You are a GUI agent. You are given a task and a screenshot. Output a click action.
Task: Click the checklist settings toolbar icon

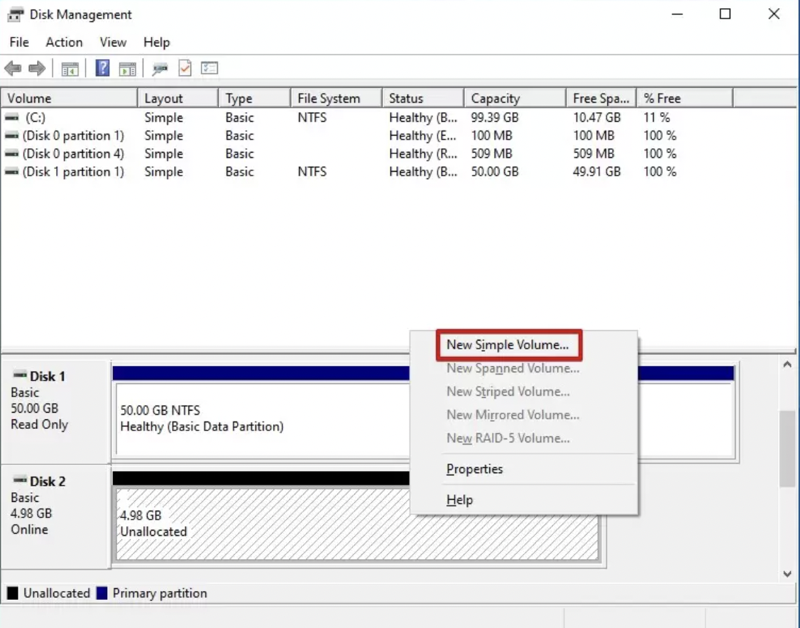(209, 69)
